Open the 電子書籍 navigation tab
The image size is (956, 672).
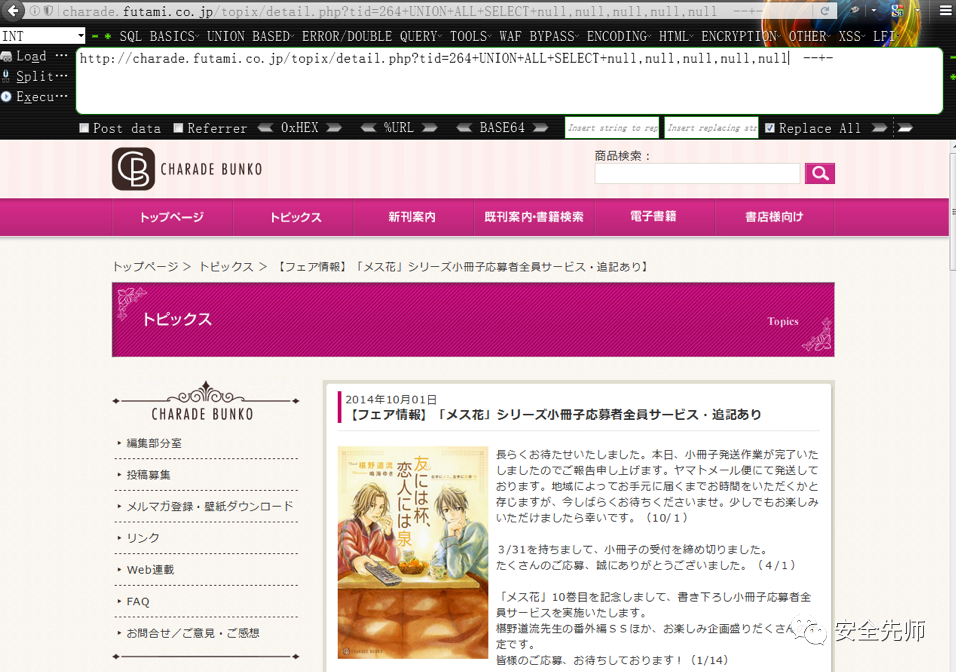[654, 217]
